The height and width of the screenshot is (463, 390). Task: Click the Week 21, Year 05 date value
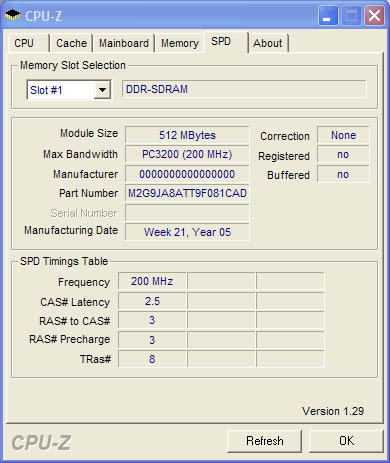click(187, 232)
